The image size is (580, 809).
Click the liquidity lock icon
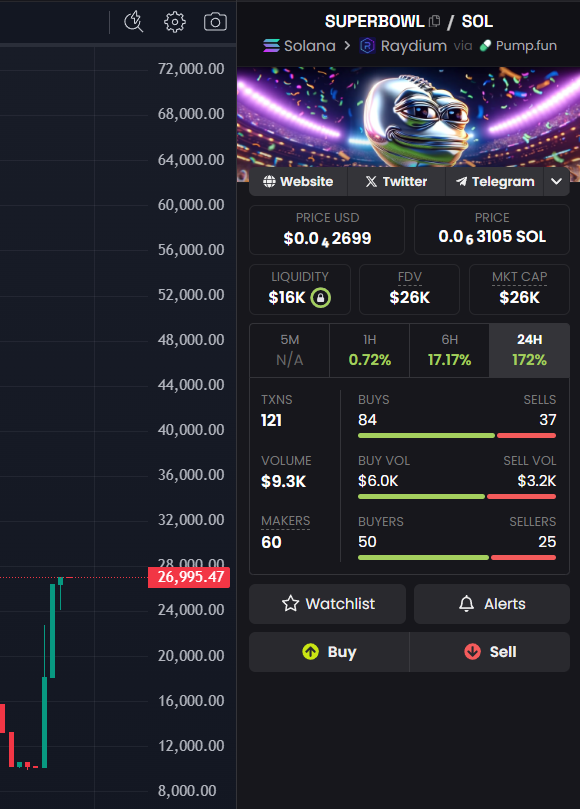(320, 298)
